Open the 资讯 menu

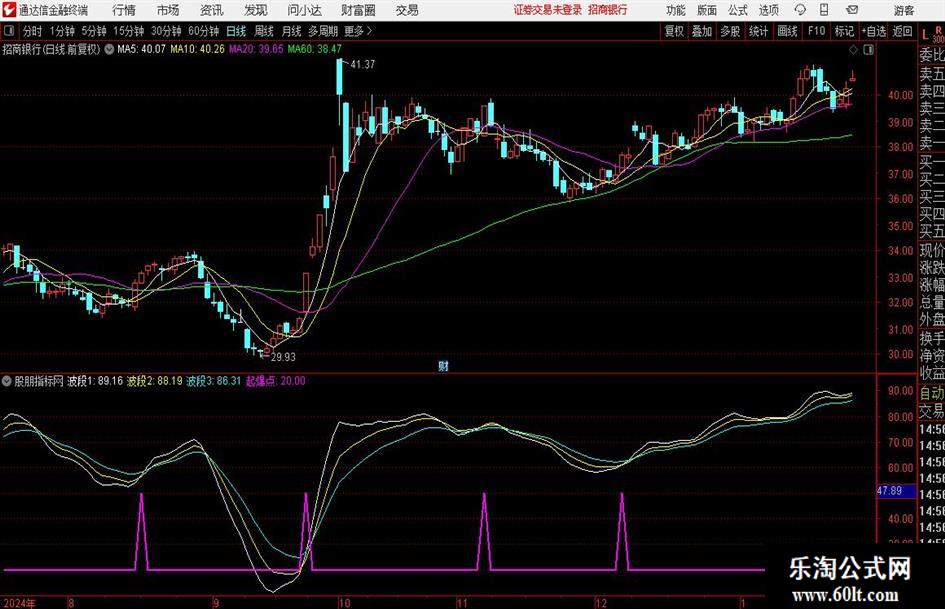pos(212,10)
